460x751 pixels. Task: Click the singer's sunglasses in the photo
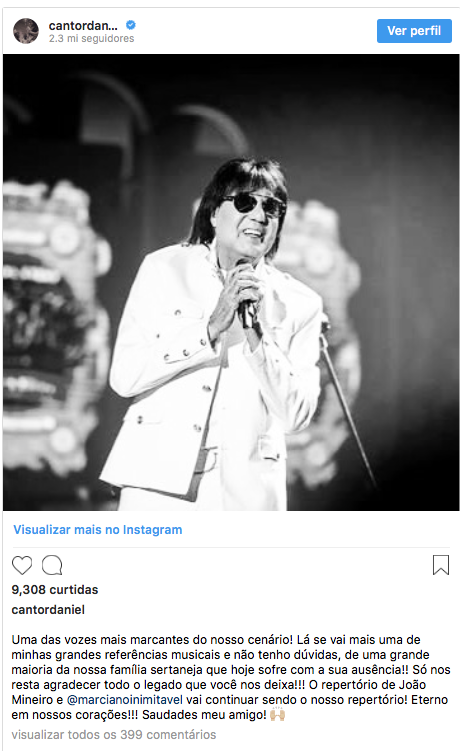pyautogui.click(x=254, y=205)
